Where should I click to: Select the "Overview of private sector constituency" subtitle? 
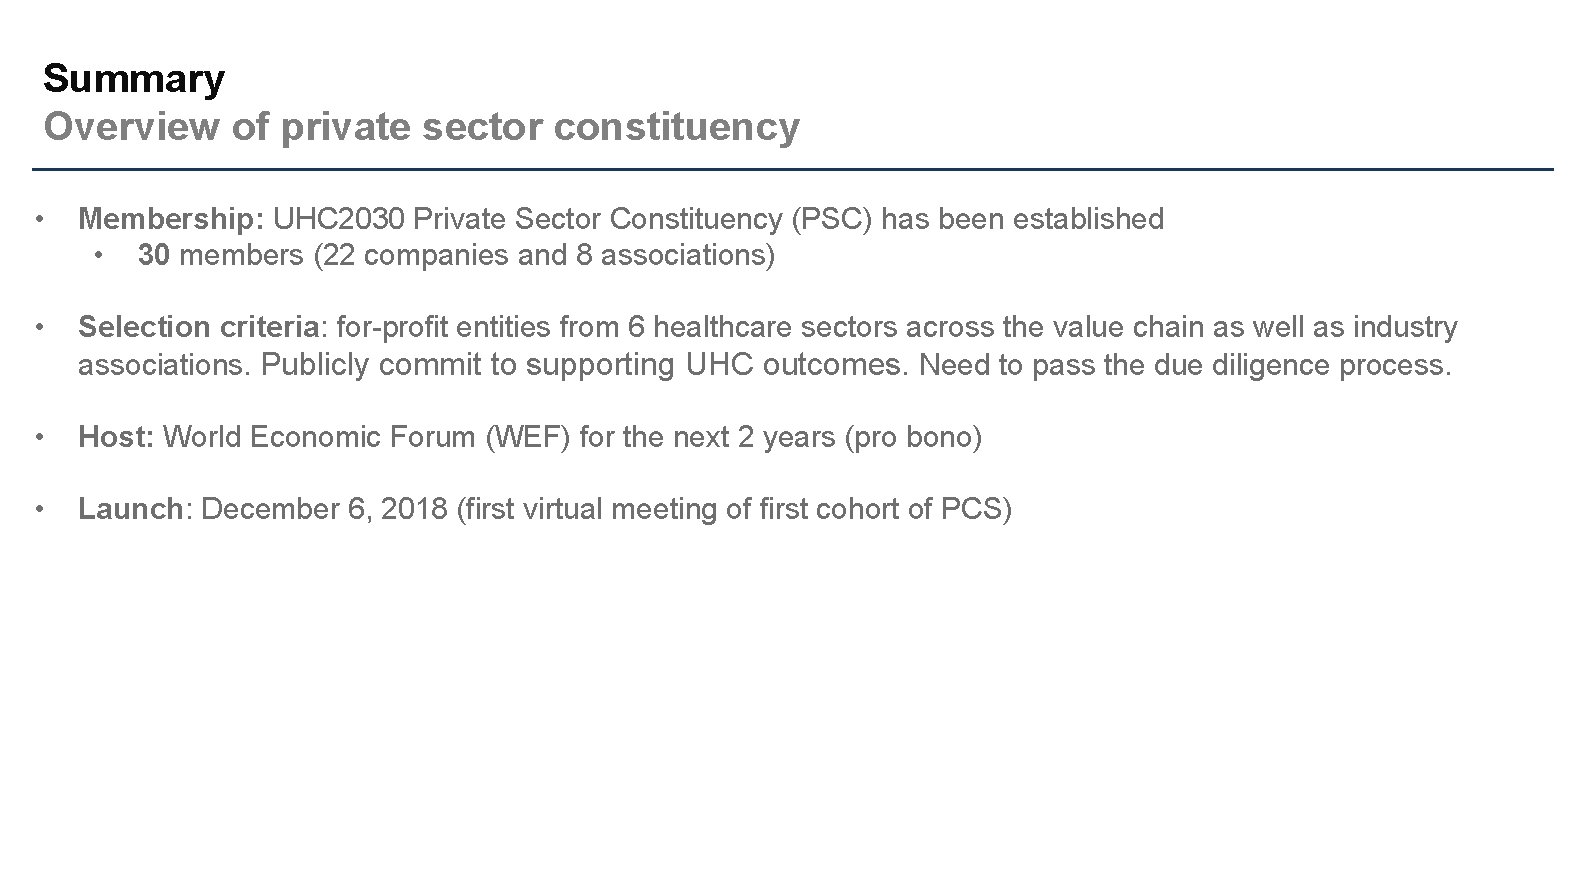coord(421,127)
